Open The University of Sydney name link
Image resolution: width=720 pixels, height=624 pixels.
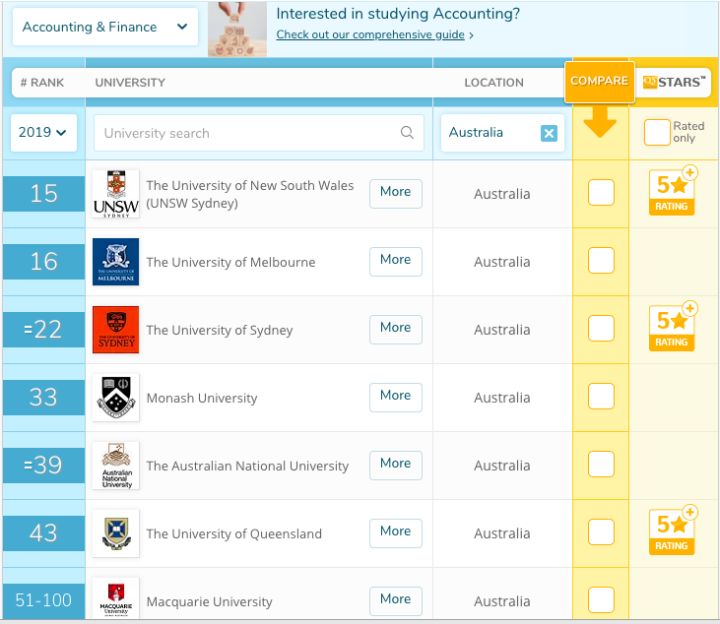point(219,330)
